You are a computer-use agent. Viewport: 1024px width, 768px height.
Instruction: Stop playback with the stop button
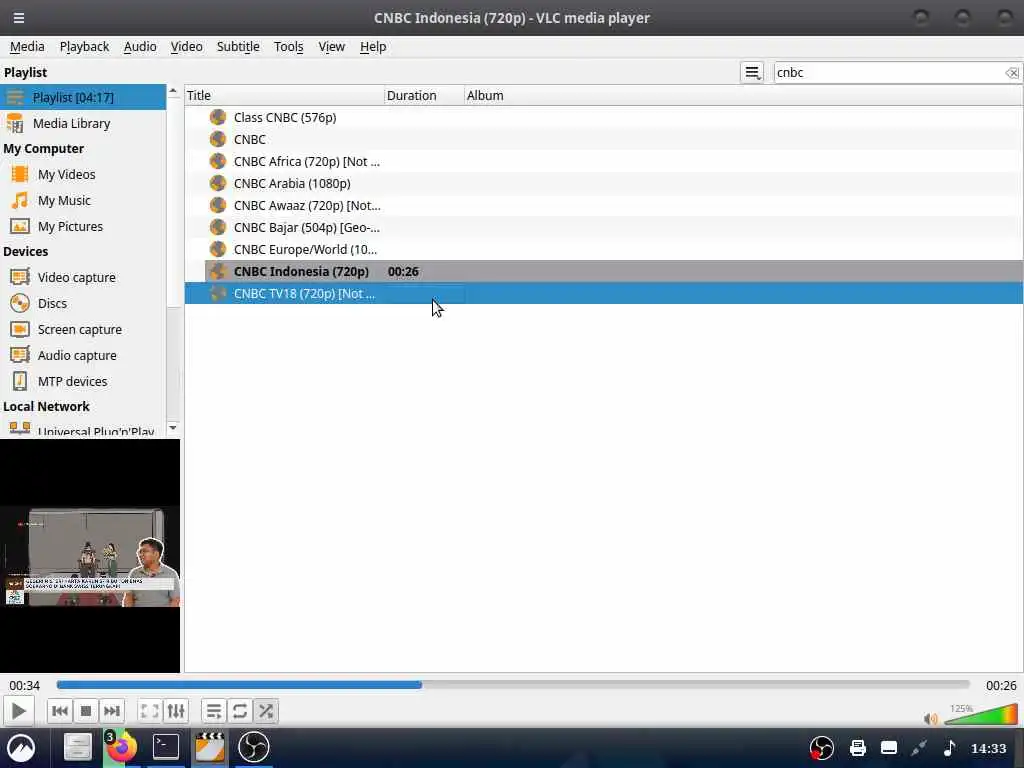click(x=86, y=711)
